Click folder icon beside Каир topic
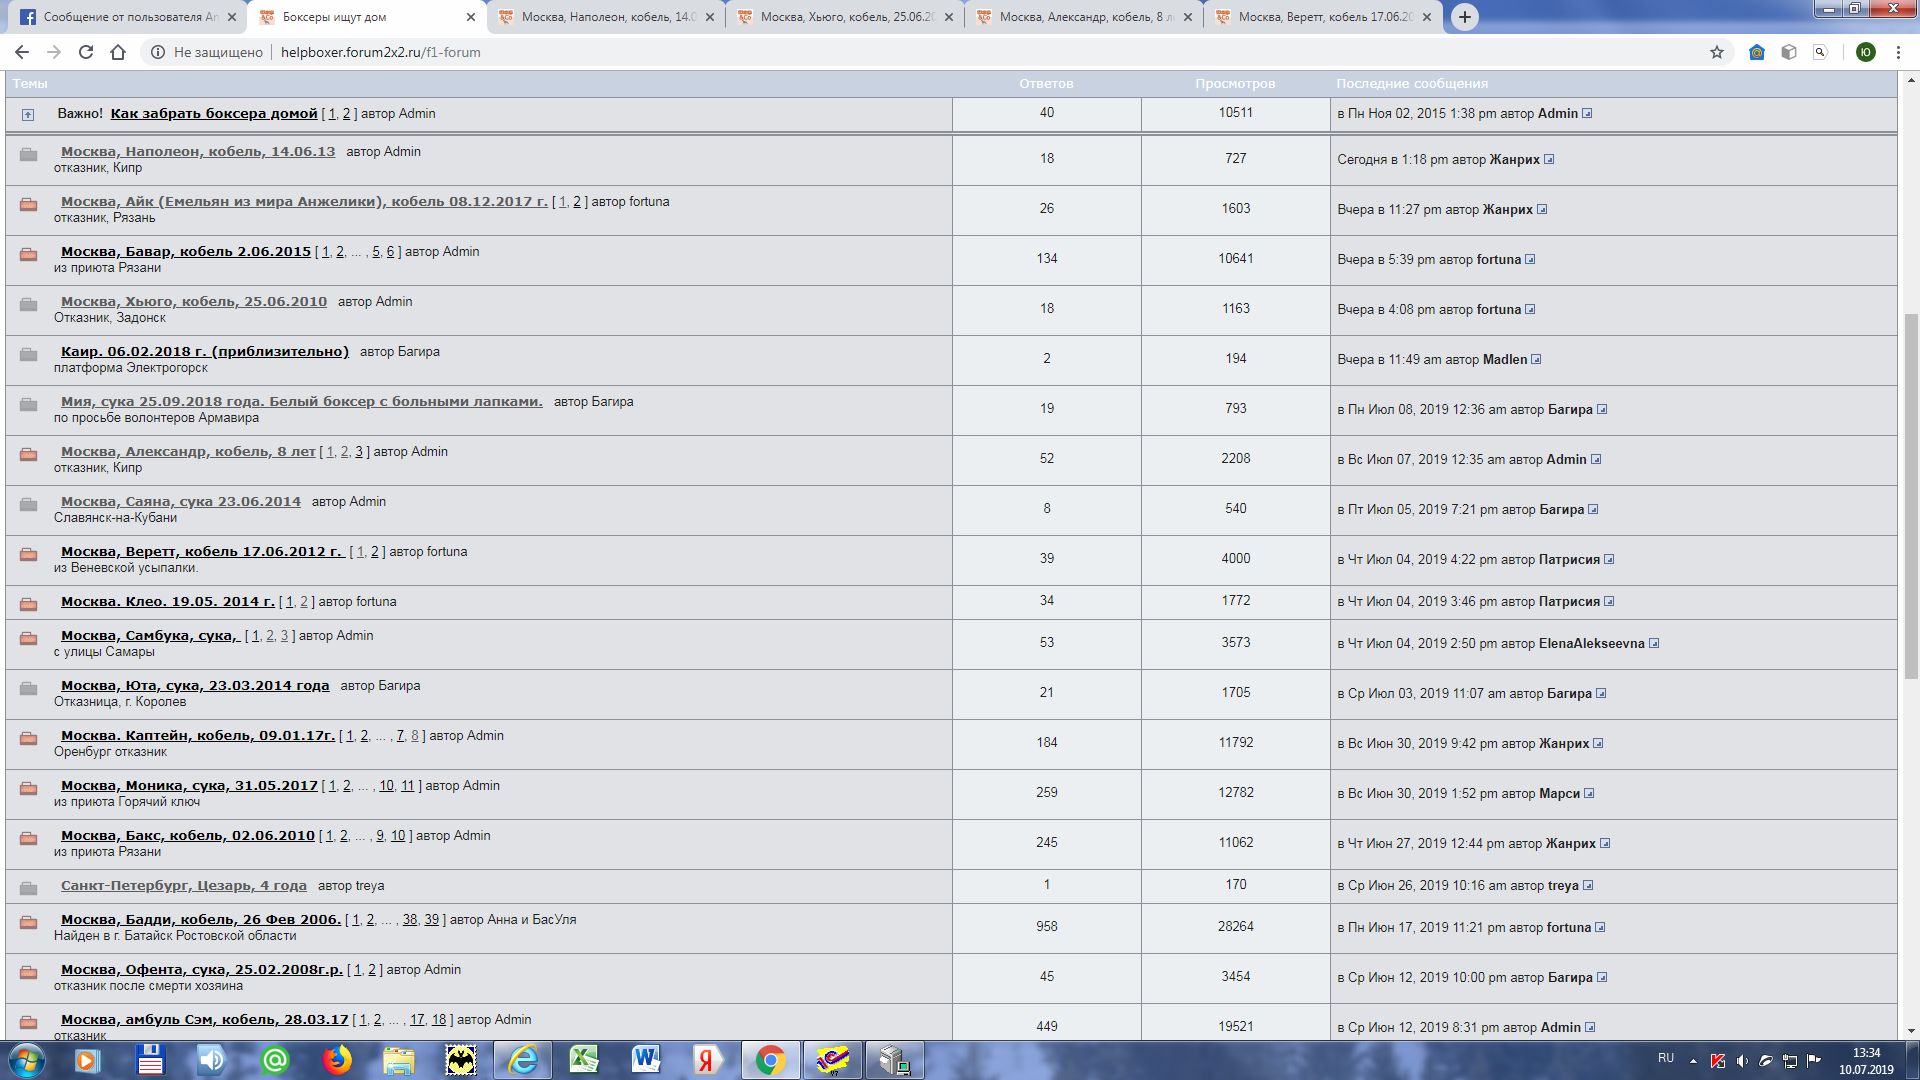The width and height of the screenshot is (1920, 1080). pyautogui.click(x=29, y=355)
